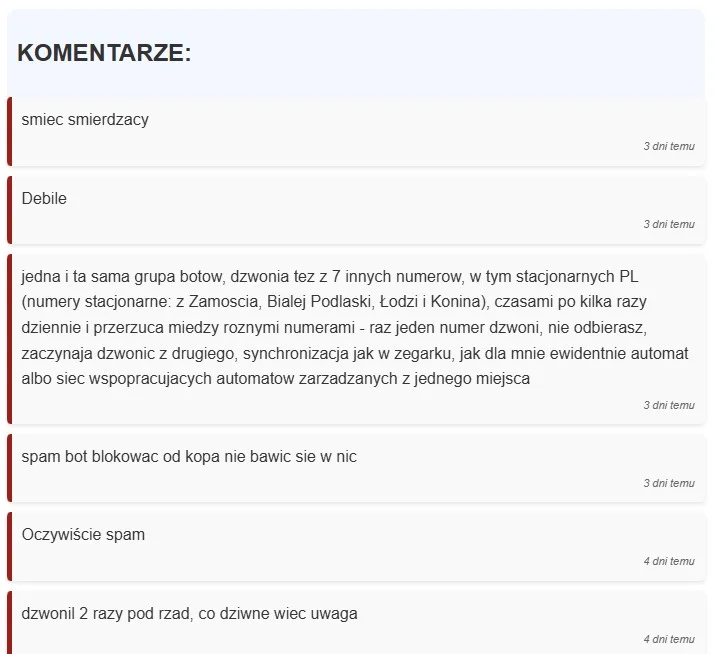Select the "smiec smierdzacy" comment text
This screenshot has height=654, width=715.
(85, 119)
